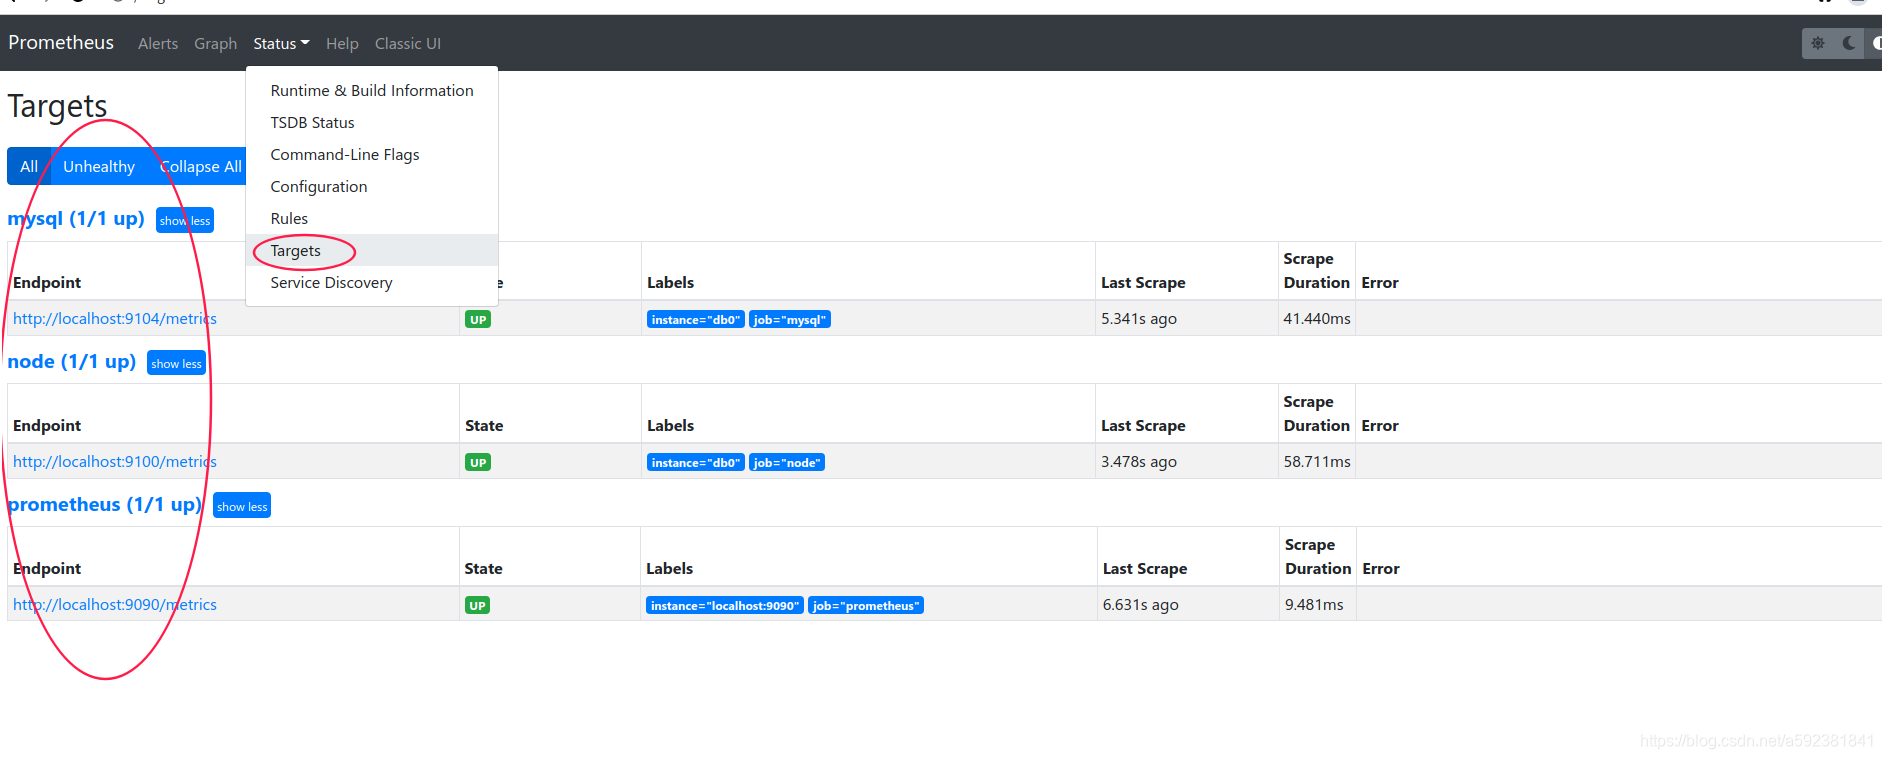This screenshot has width=1882, height=759.
Task: Collapse mysql group with show less
Action: 185,220
